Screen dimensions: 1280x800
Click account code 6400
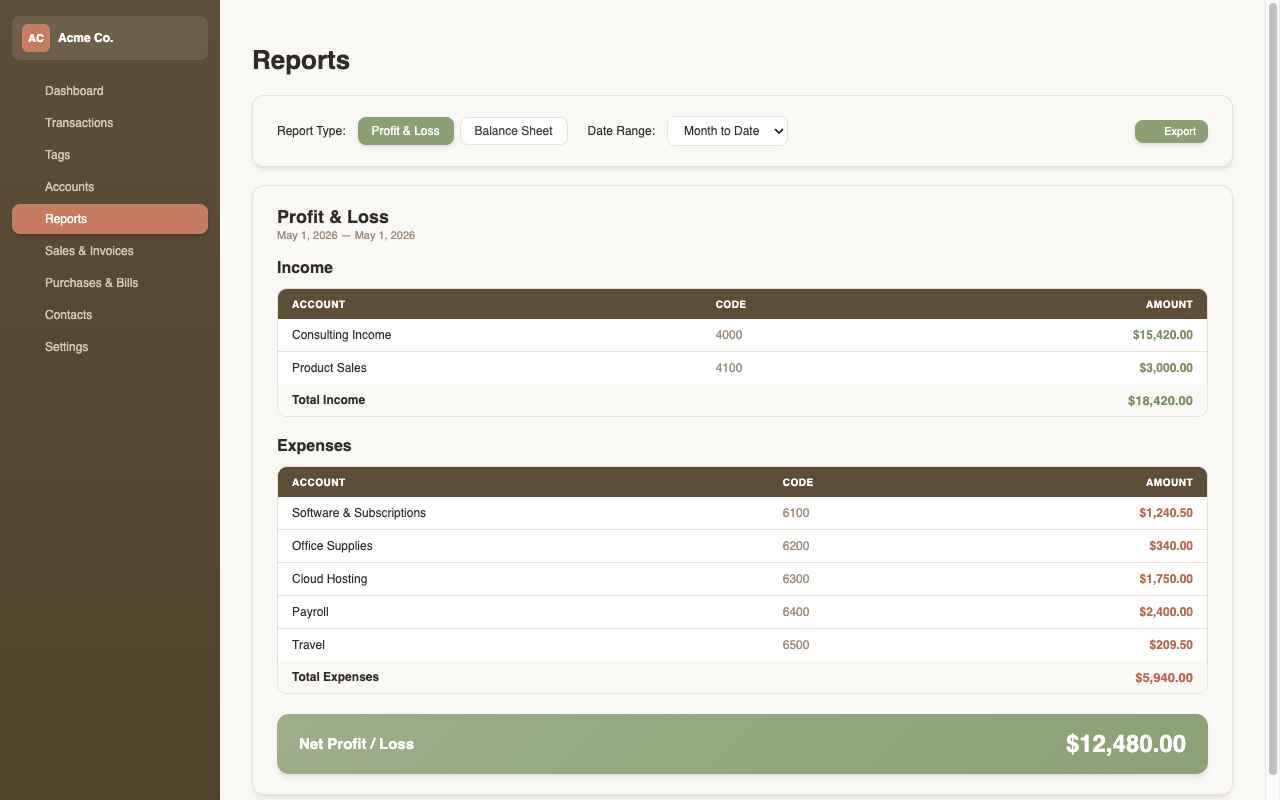point(796,612)
